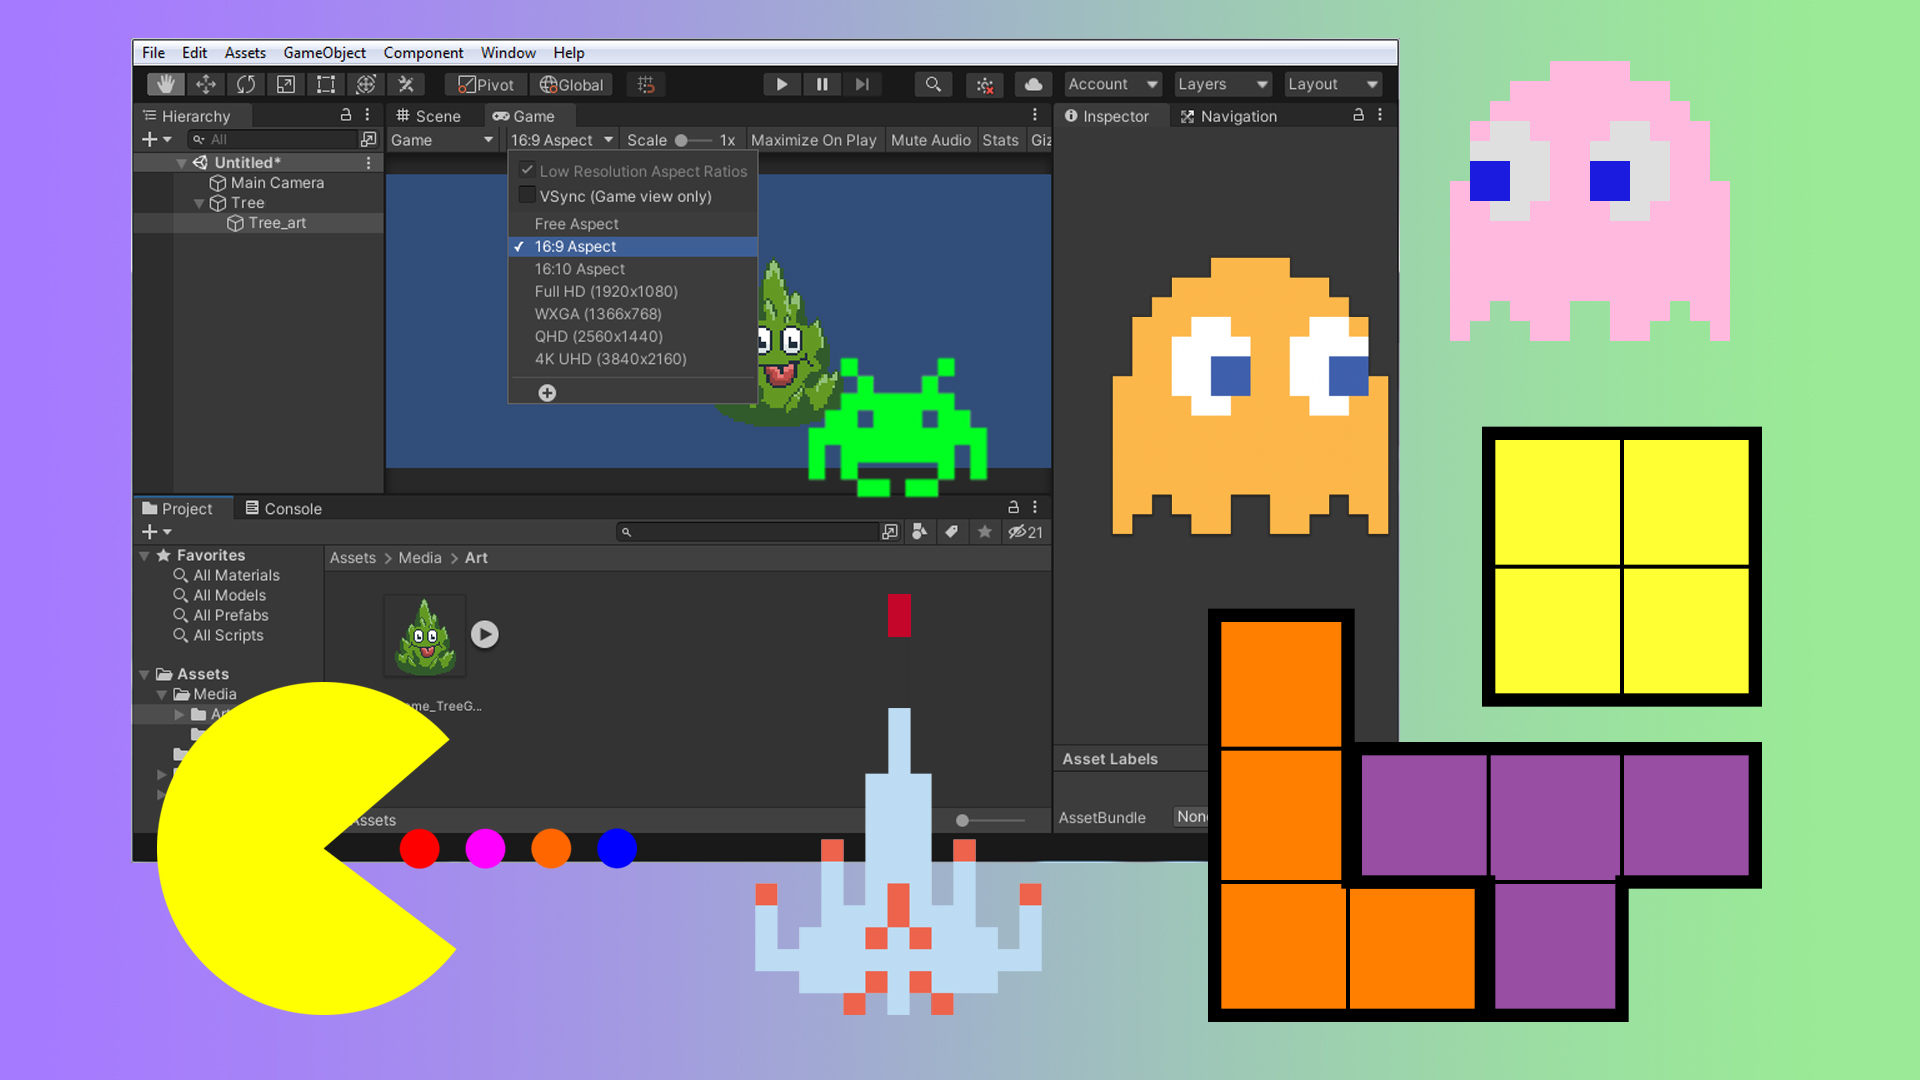Lock the Project panel
The width and height of the screenshot is (1920, 1080).
pyautogui.click(x=1013, y=507)
